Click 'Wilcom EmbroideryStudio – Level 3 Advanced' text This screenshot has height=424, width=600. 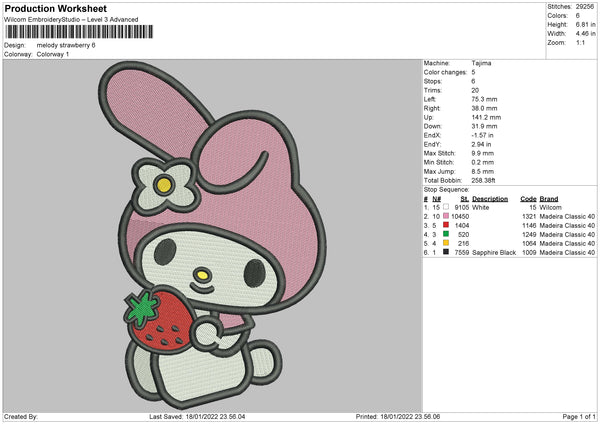71,20
